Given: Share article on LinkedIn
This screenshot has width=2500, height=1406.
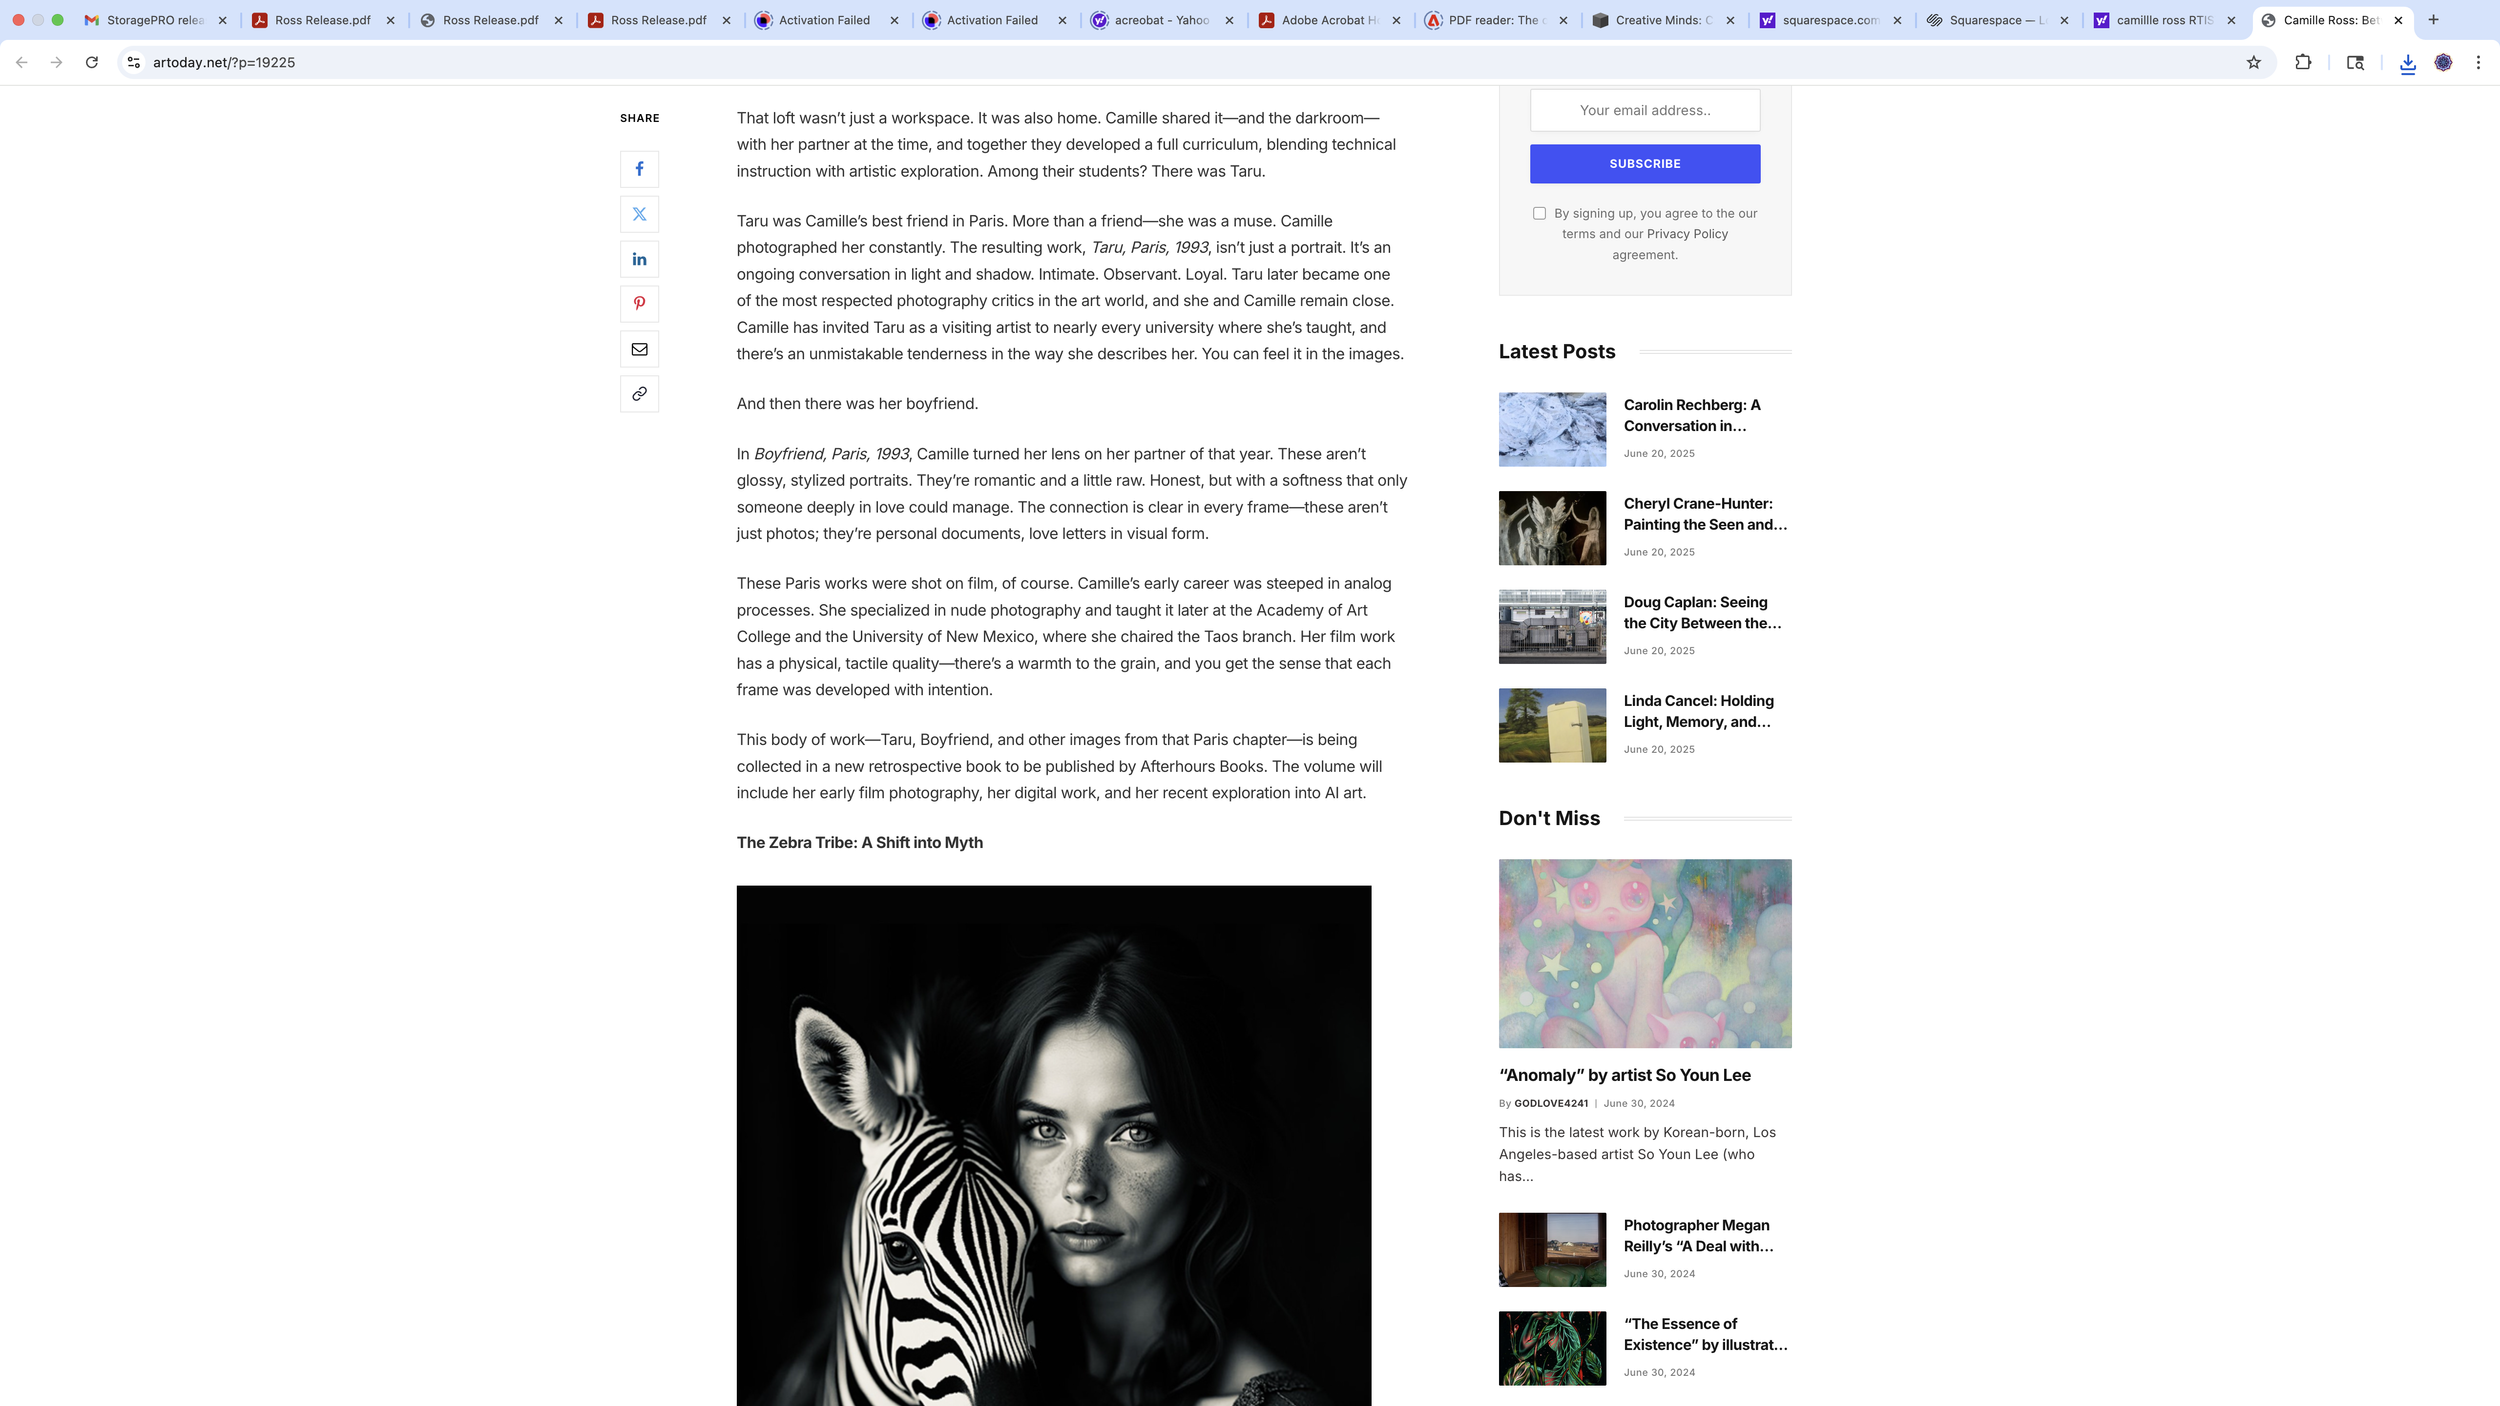Looking at the screenshot, I should click(x=639, y=259).
